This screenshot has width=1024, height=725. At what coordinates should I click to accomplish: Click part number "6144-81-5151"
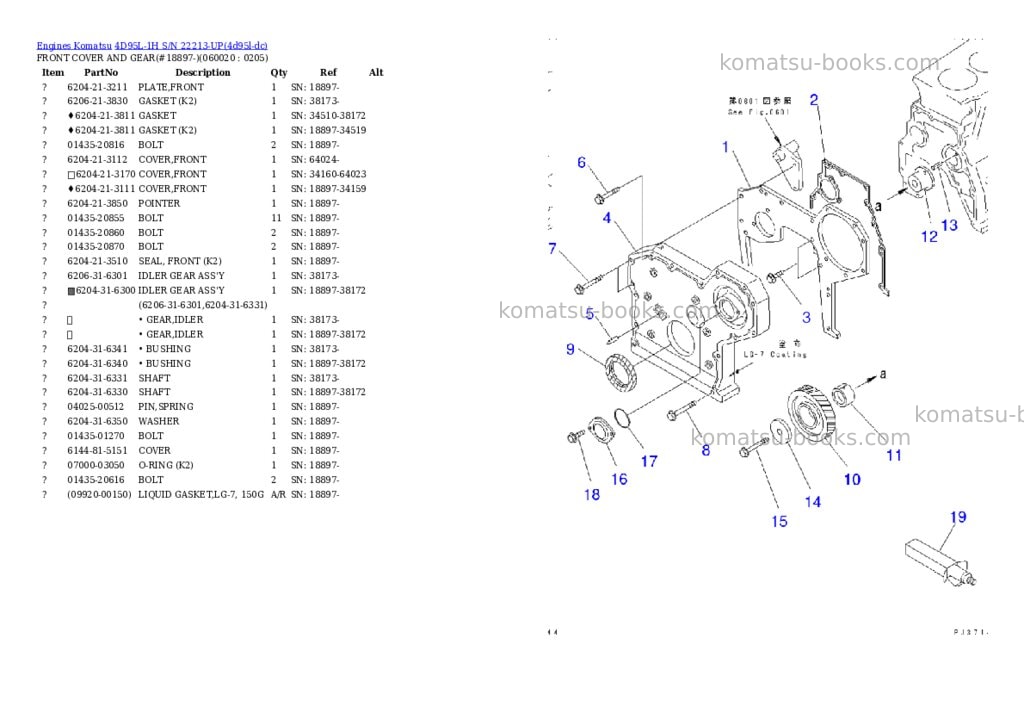[97, 451]
